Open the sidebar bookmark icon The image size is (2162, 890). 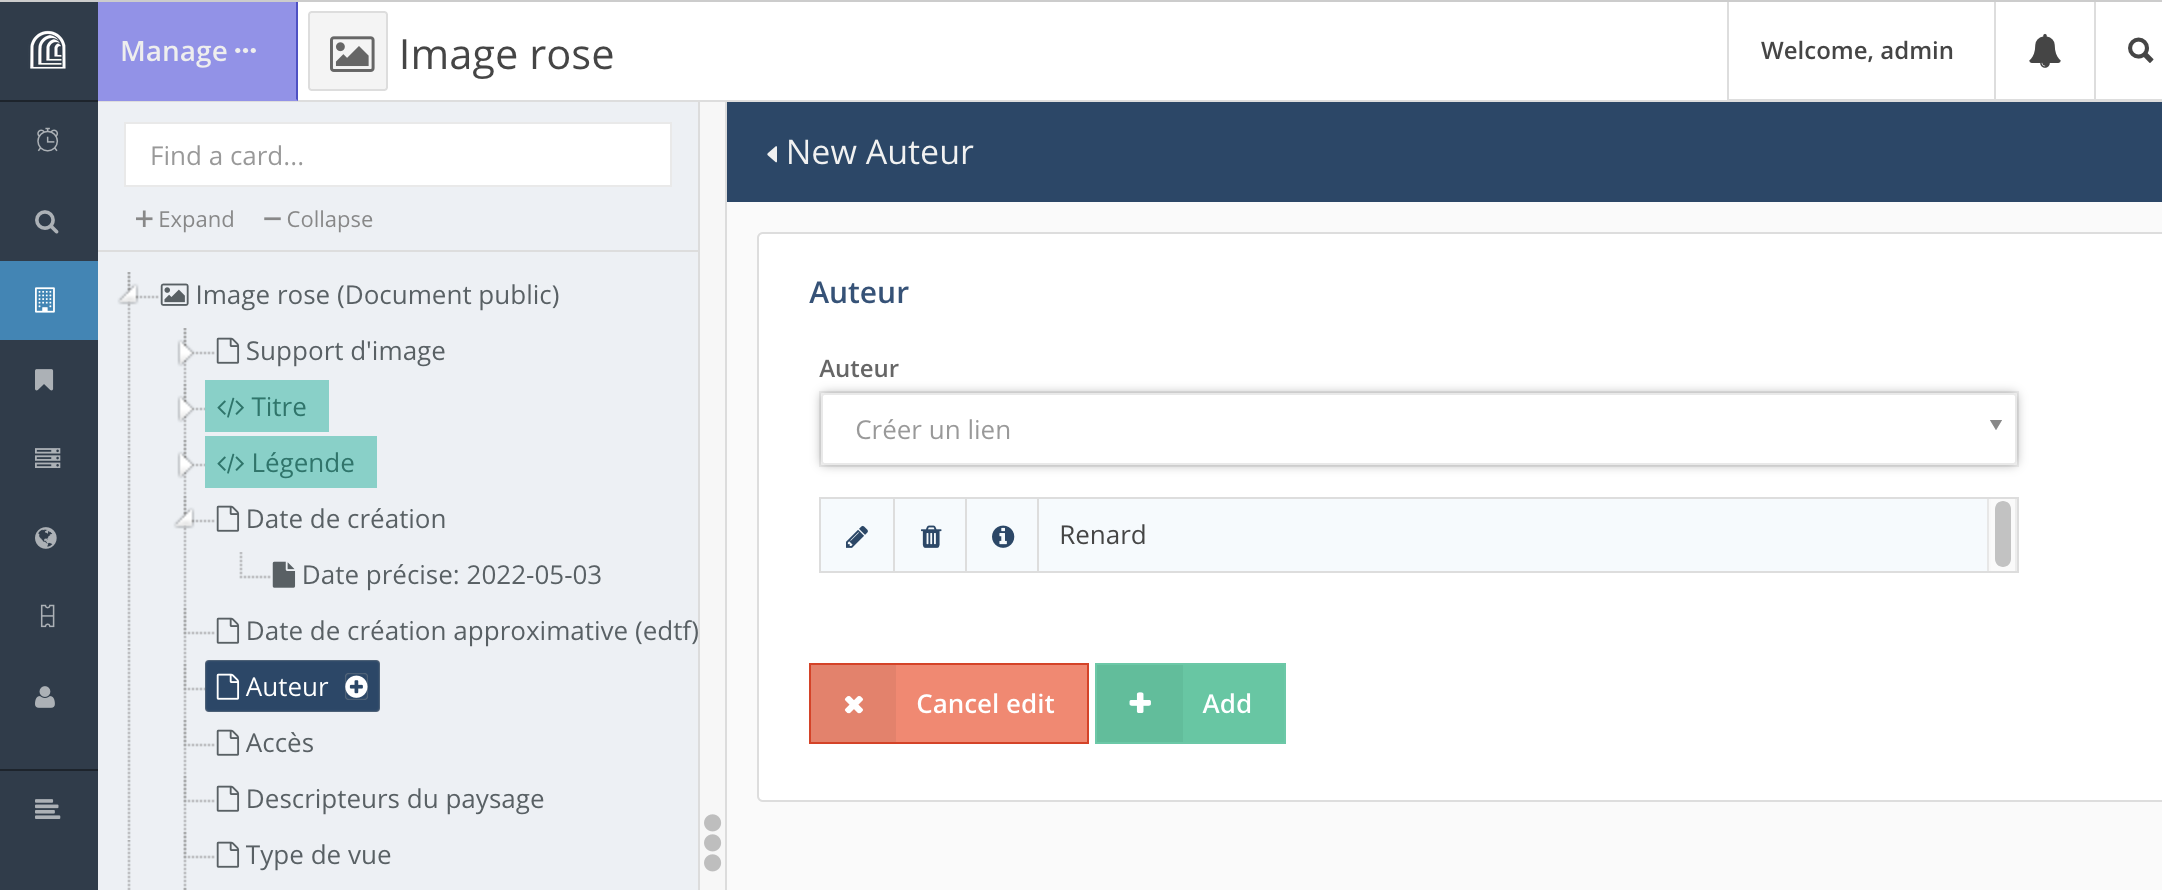point(45,380)
